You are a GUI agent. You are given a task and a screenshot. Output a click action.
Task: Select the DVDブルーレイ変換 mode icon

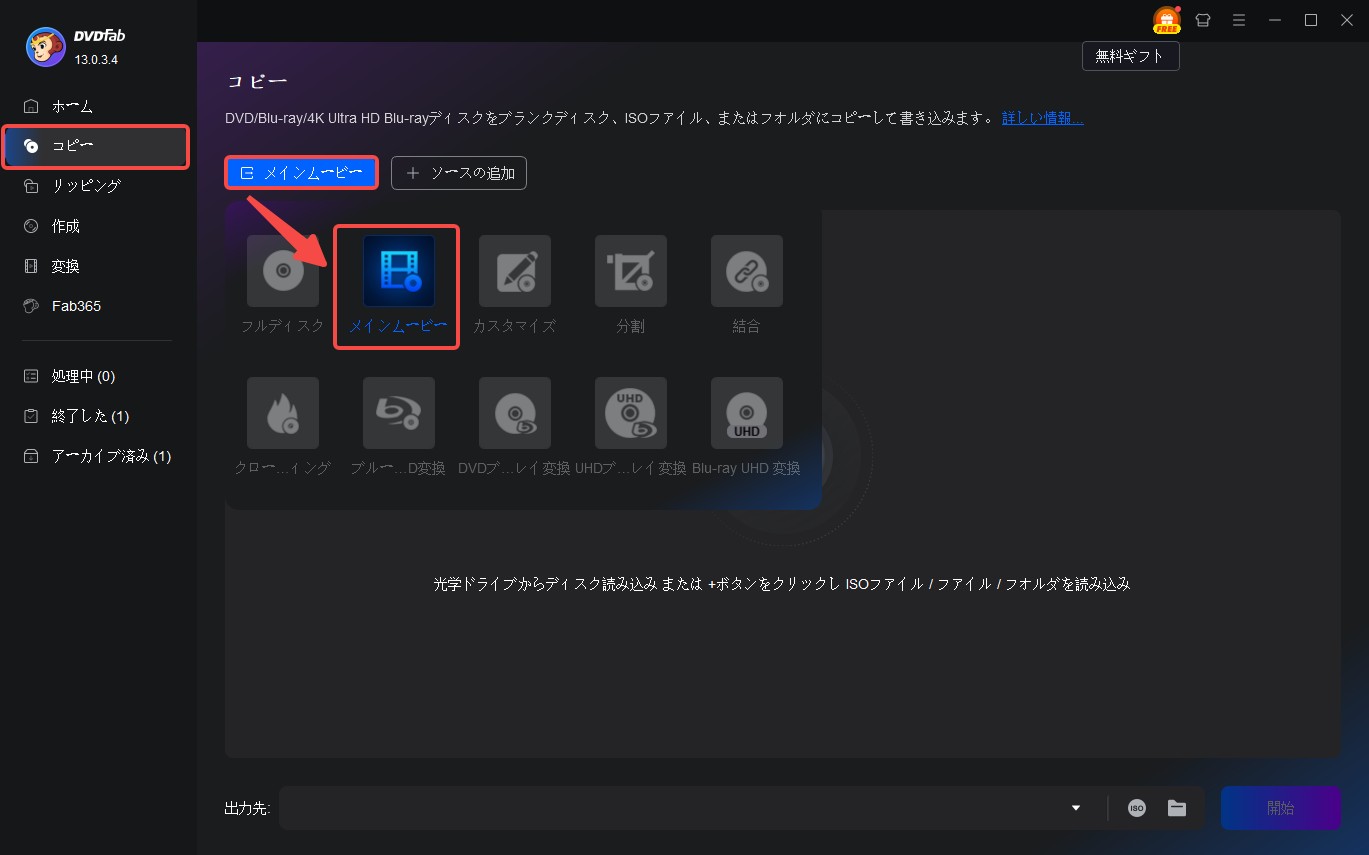click(x=515, y=413)
